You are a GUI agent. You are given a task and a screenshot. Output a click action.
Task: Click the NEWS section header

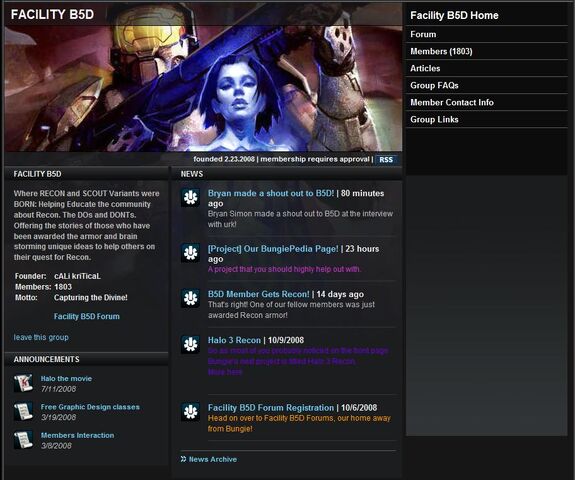[x=192, y=174]
